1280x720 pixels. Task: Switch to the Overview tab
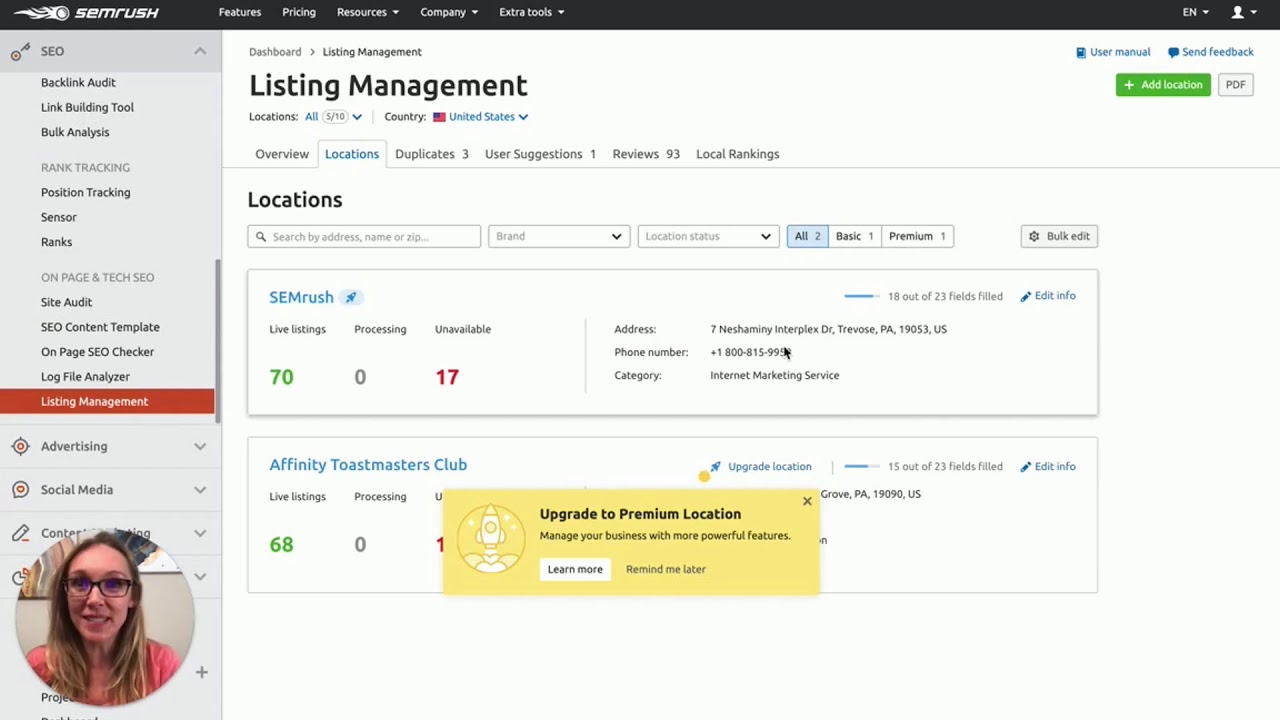282,154
